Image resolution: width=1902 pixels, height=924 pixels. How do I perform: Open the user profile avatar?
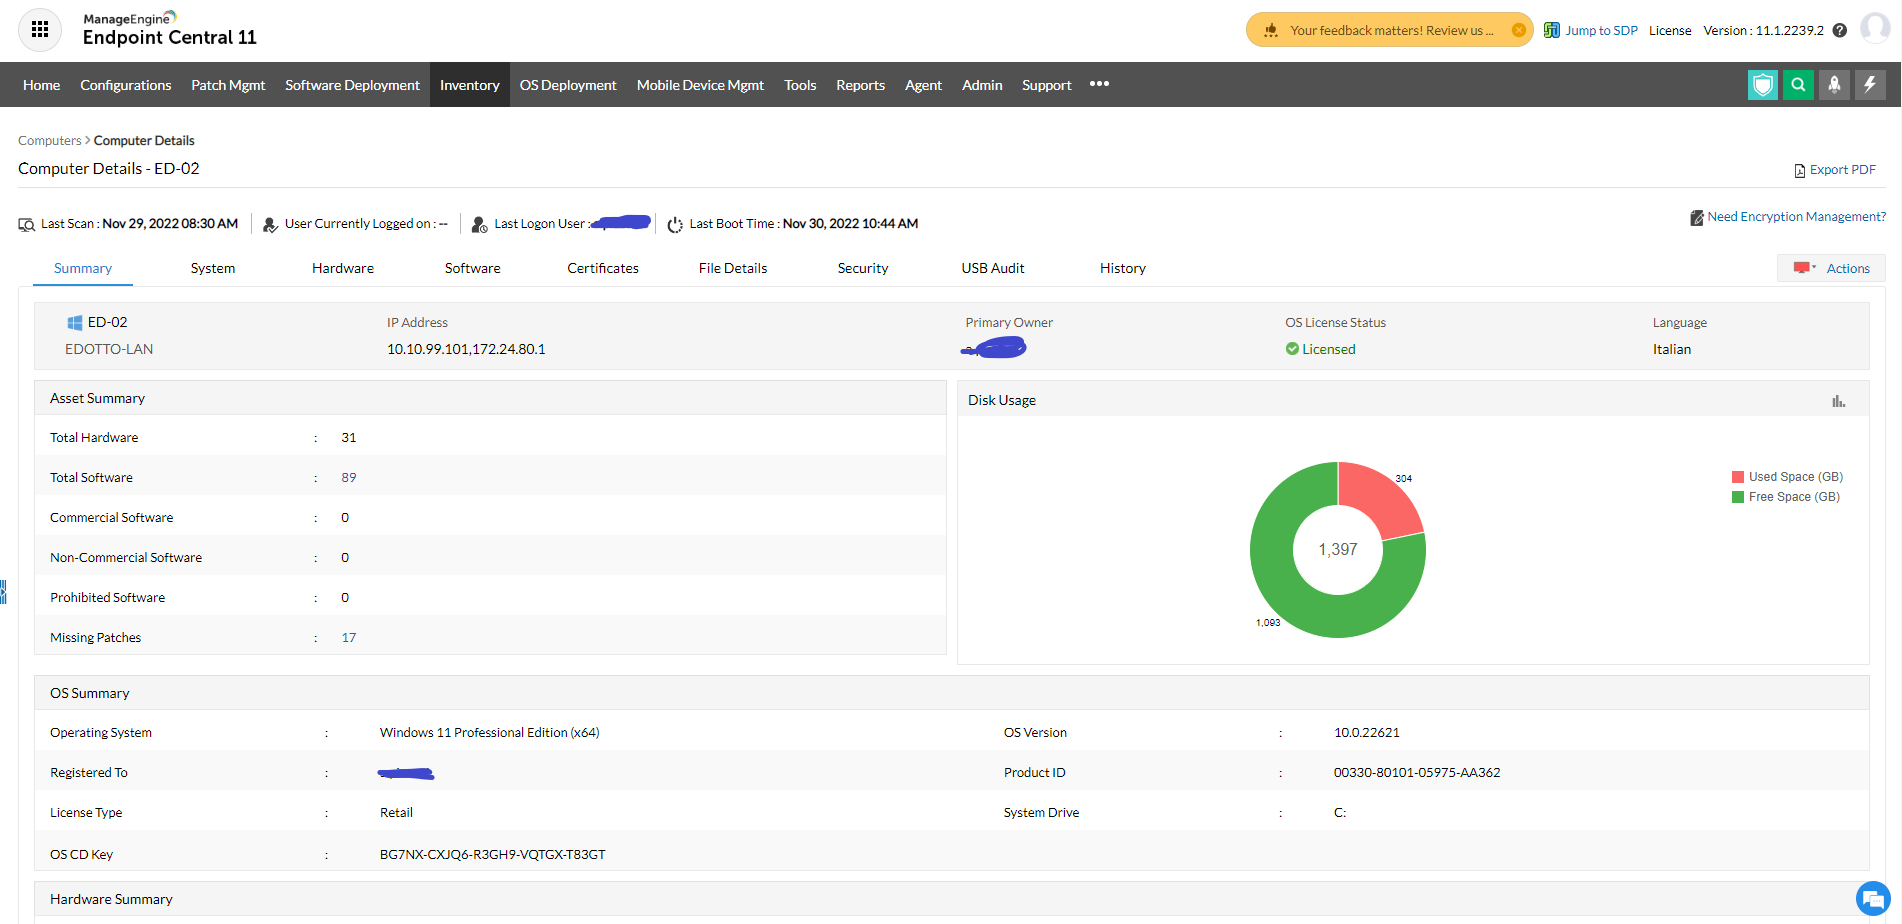point(1874,29)
